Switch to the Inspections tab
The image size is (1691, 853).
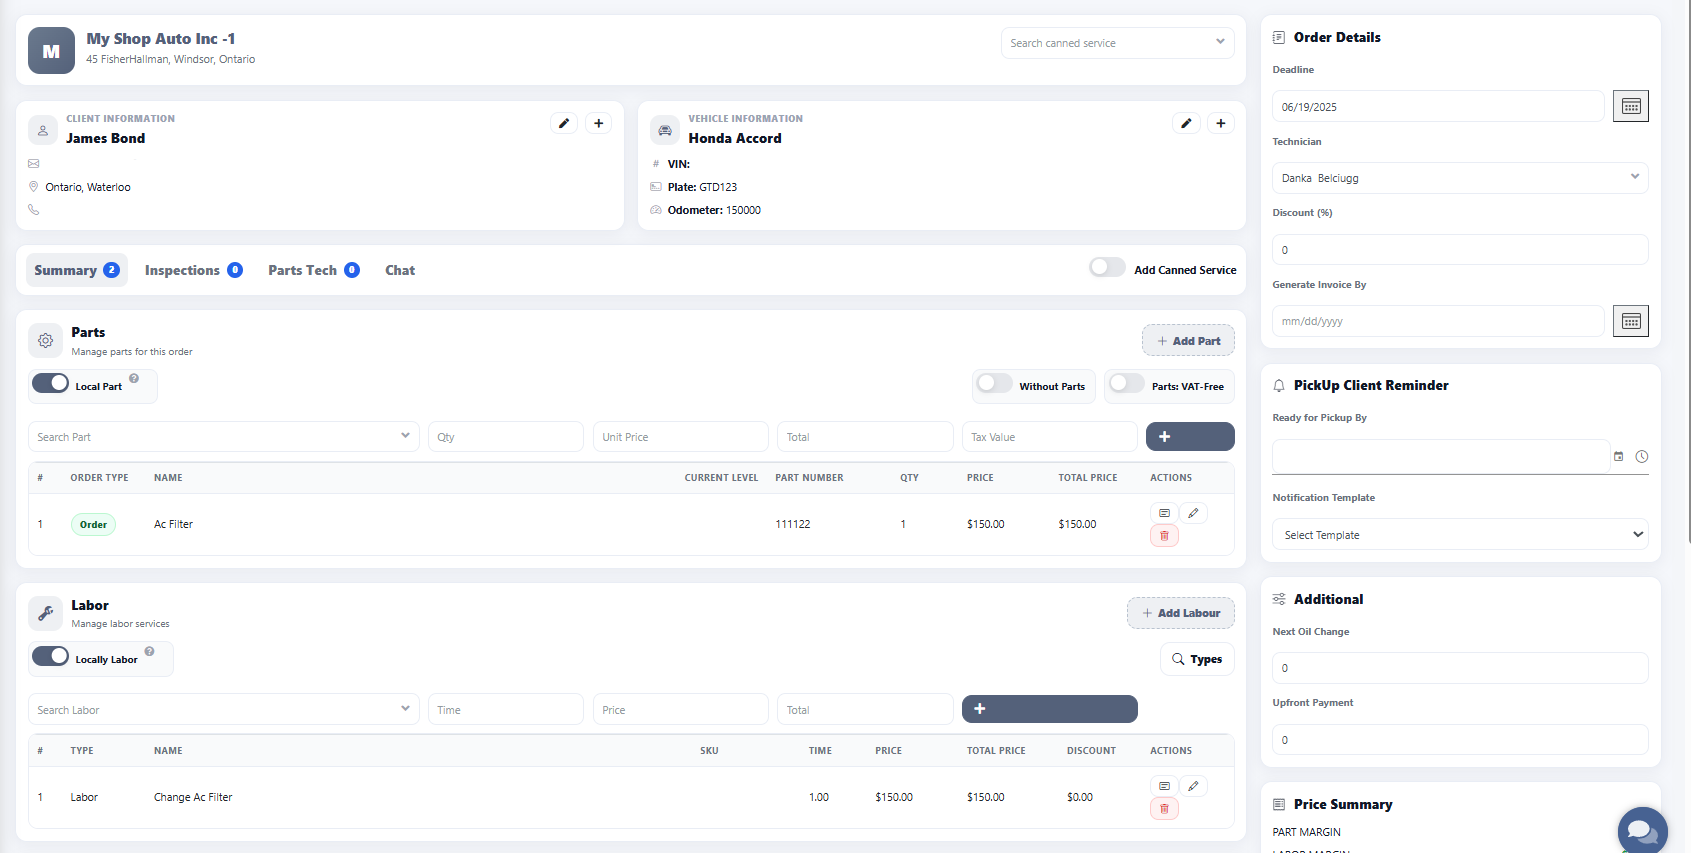click(x=193, y=270)
